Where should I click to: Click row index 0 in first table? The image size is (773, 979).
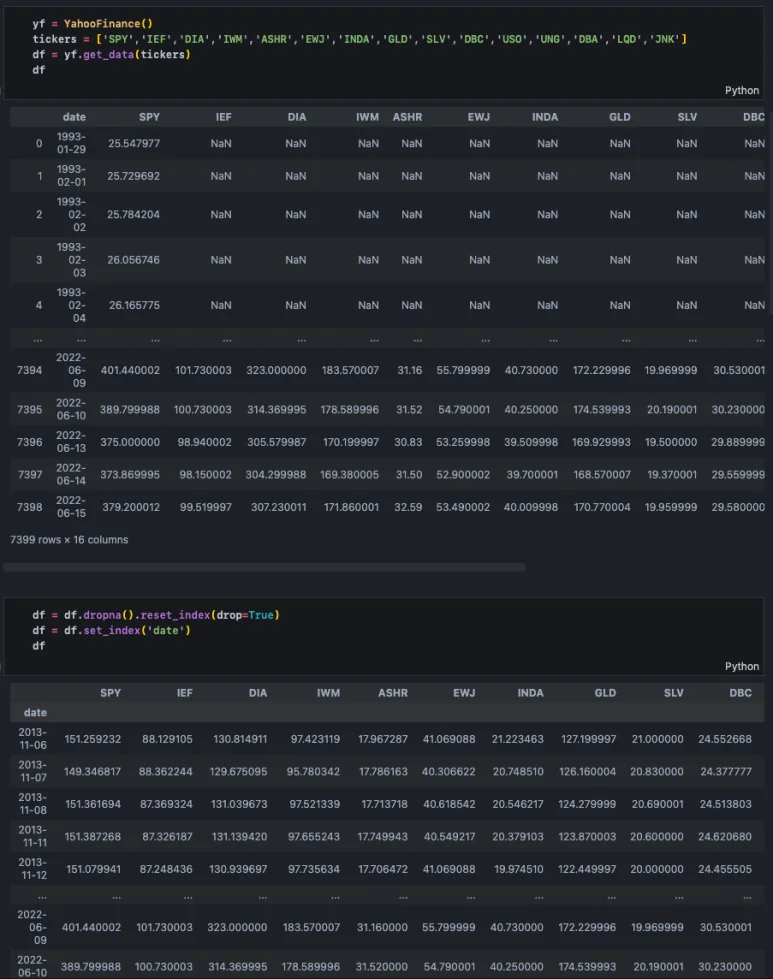[x=39, y=144]
